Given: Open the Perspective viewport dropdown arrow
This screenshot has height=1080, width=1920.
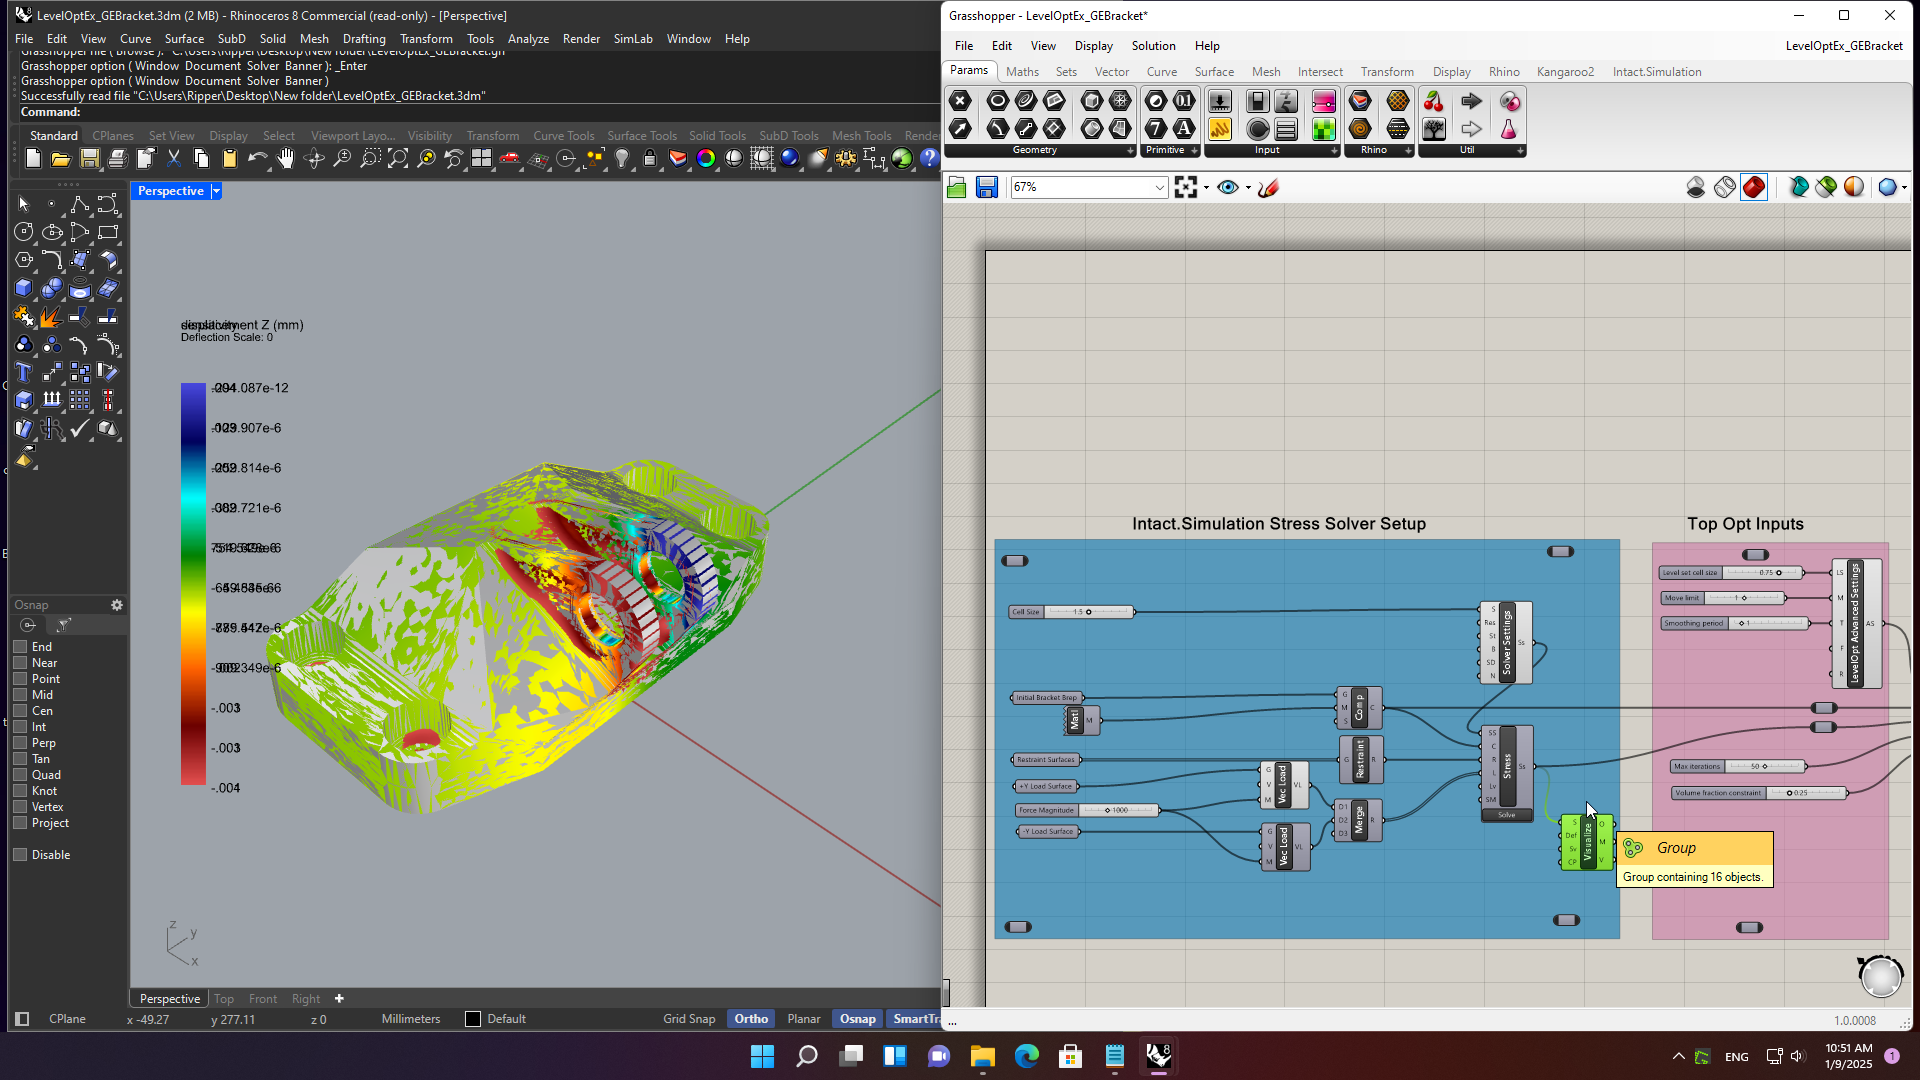Looking at the screenshot, I should pyautogui.click(x=216, y=191).
